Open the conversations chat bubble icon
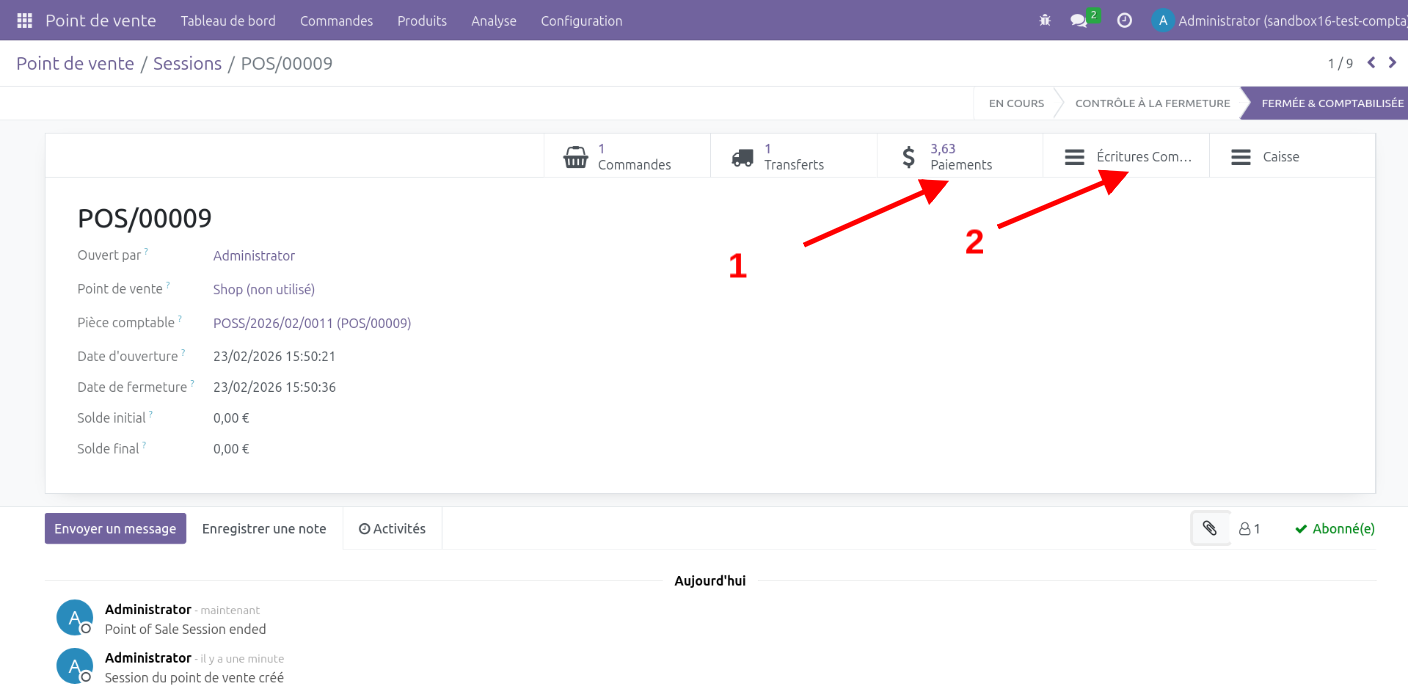This screenshot has height=689, width=1408. click(1079, 20)
